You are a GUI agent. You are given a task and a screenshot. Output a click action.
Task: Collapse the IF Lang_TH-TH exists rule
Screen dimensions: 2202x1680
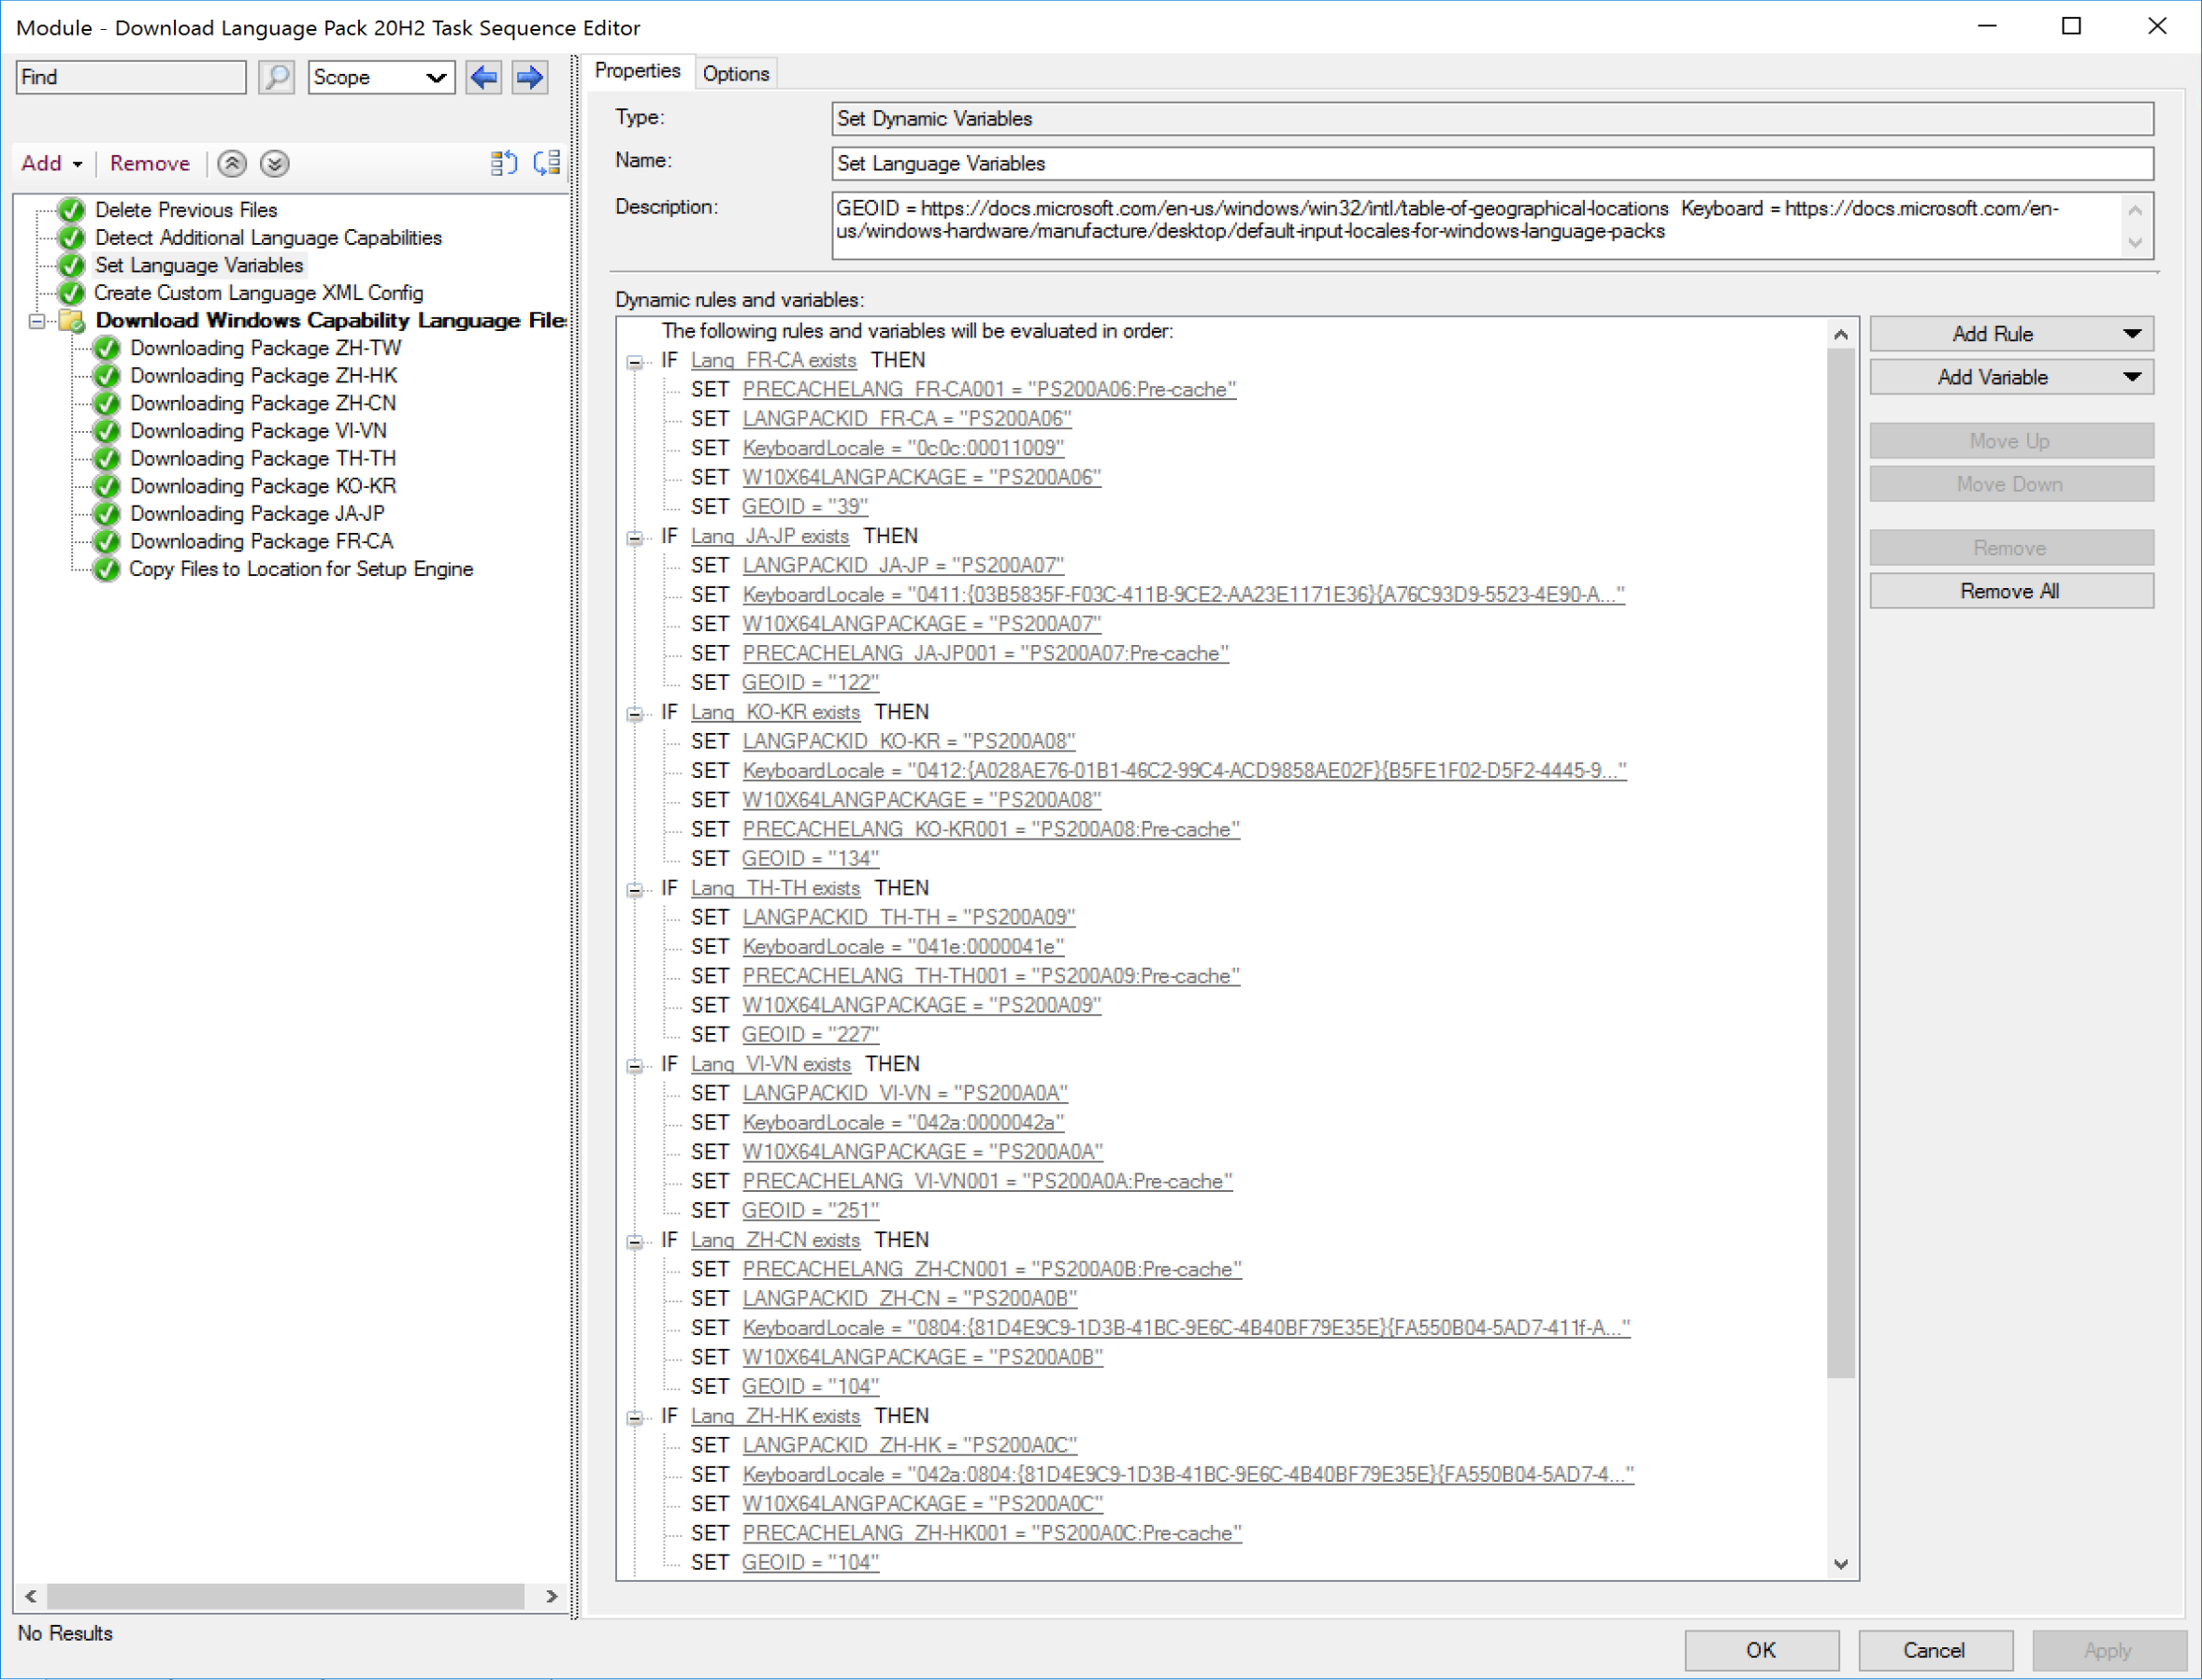pos(634,890)
